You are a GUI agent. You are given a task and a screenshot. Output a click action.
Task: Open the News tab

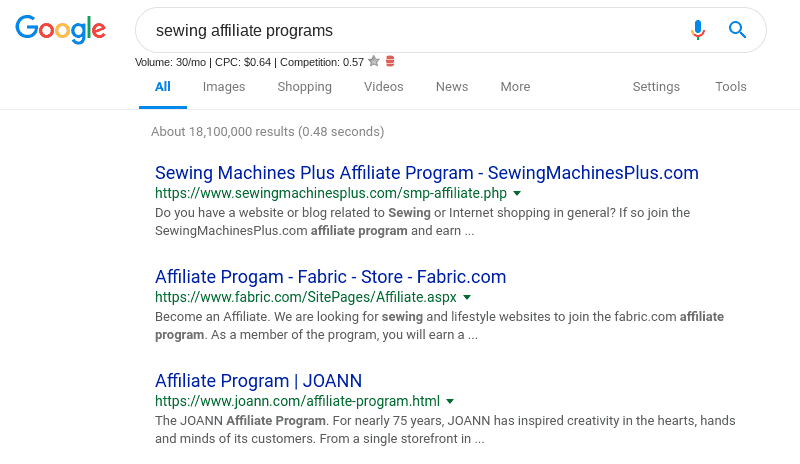pos(452,87)
